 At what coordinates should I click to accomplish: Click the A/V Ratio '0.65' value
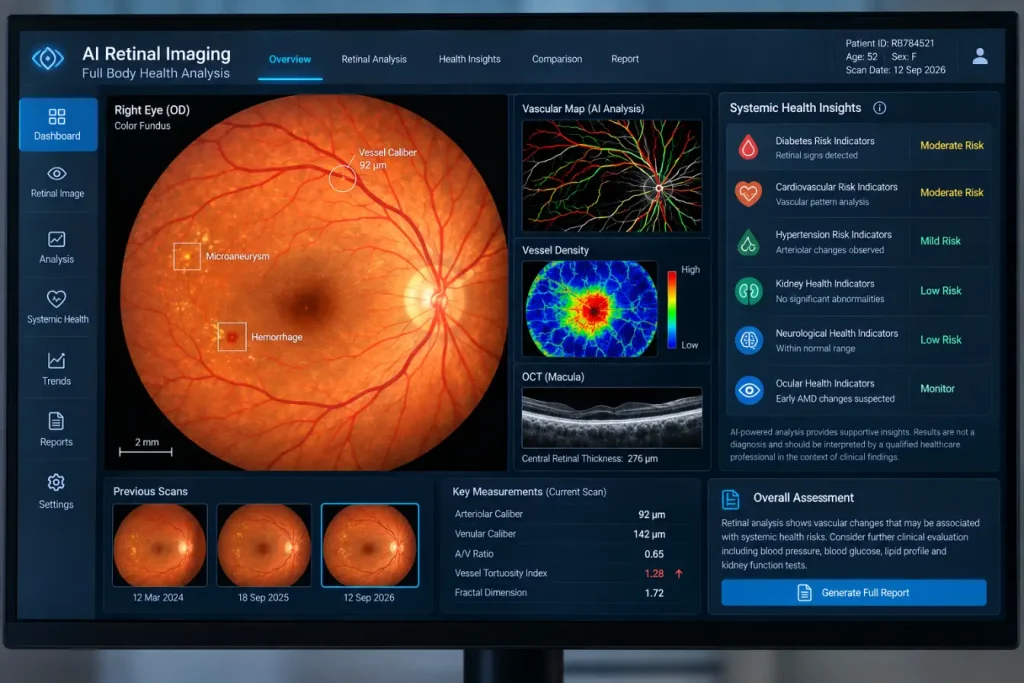[x=654, y=554]
